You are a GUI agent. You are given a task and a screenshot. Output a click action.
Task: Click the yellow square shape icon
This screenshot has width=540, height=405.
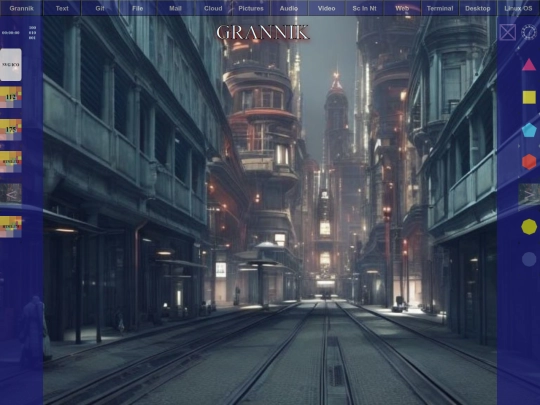(x=529, y=97)
